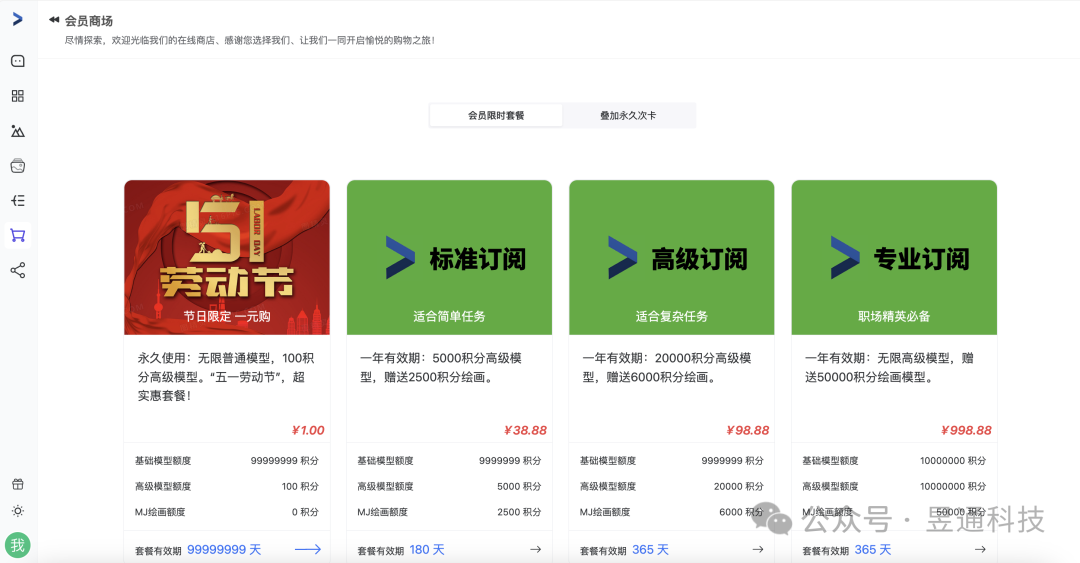The image size is (1080, 563).
Task: Click the arrow on the 180 天 standard package
Action: [535, 549]
